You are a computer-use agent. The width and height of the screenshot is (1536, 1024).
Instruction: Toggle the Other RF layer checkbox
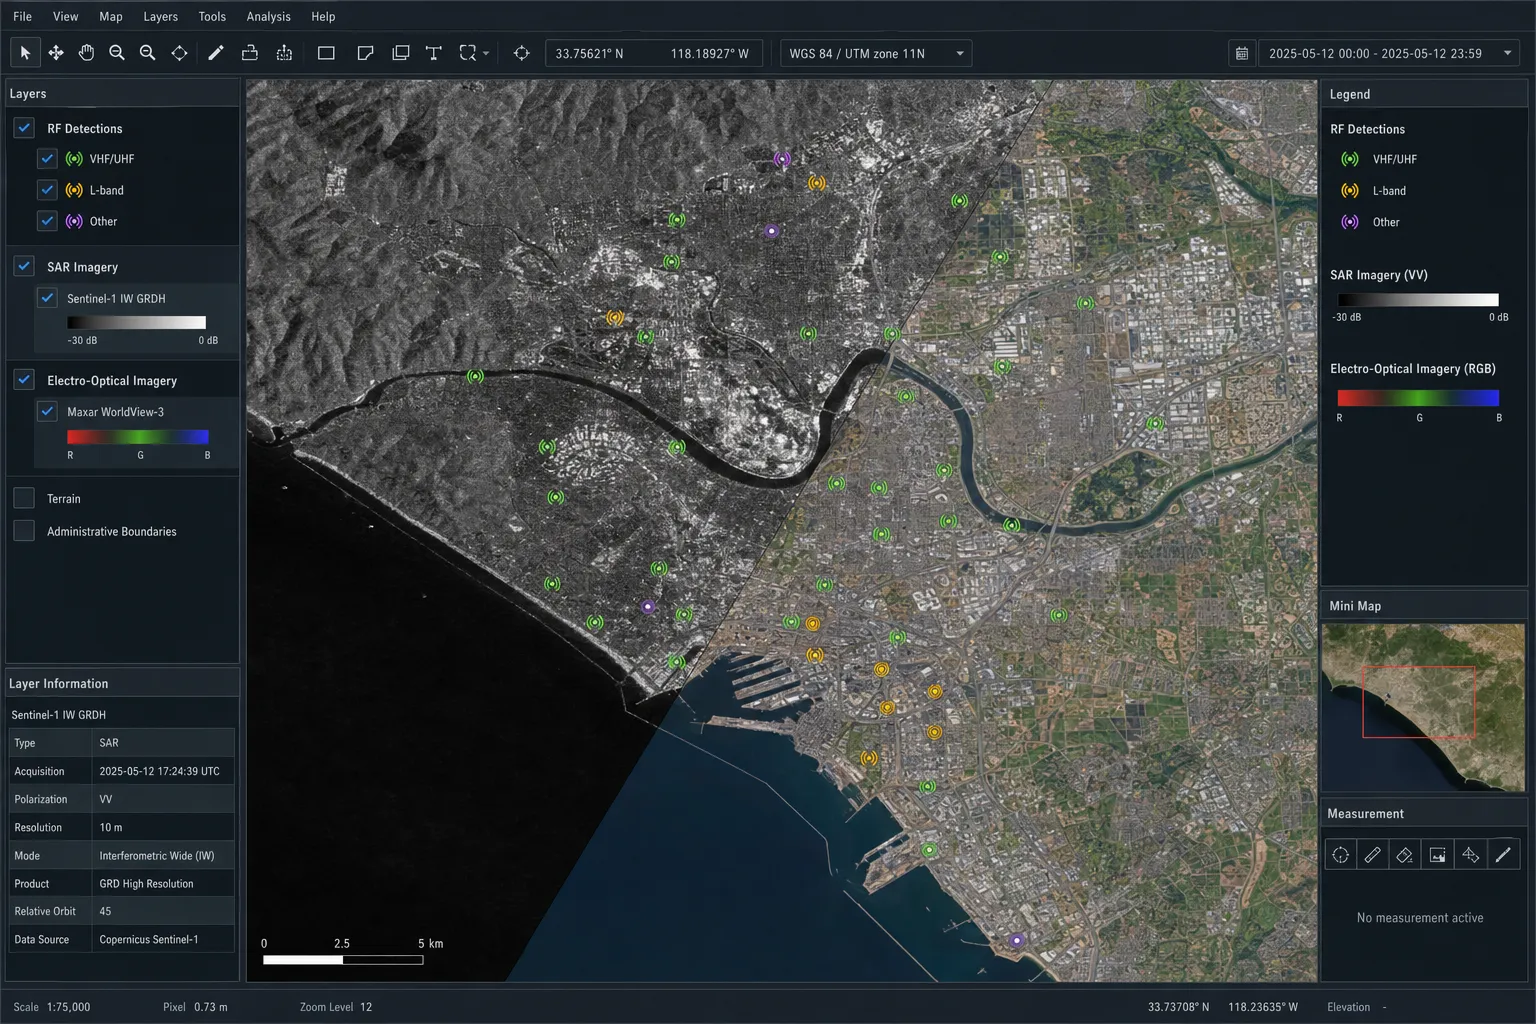point(47,221)
